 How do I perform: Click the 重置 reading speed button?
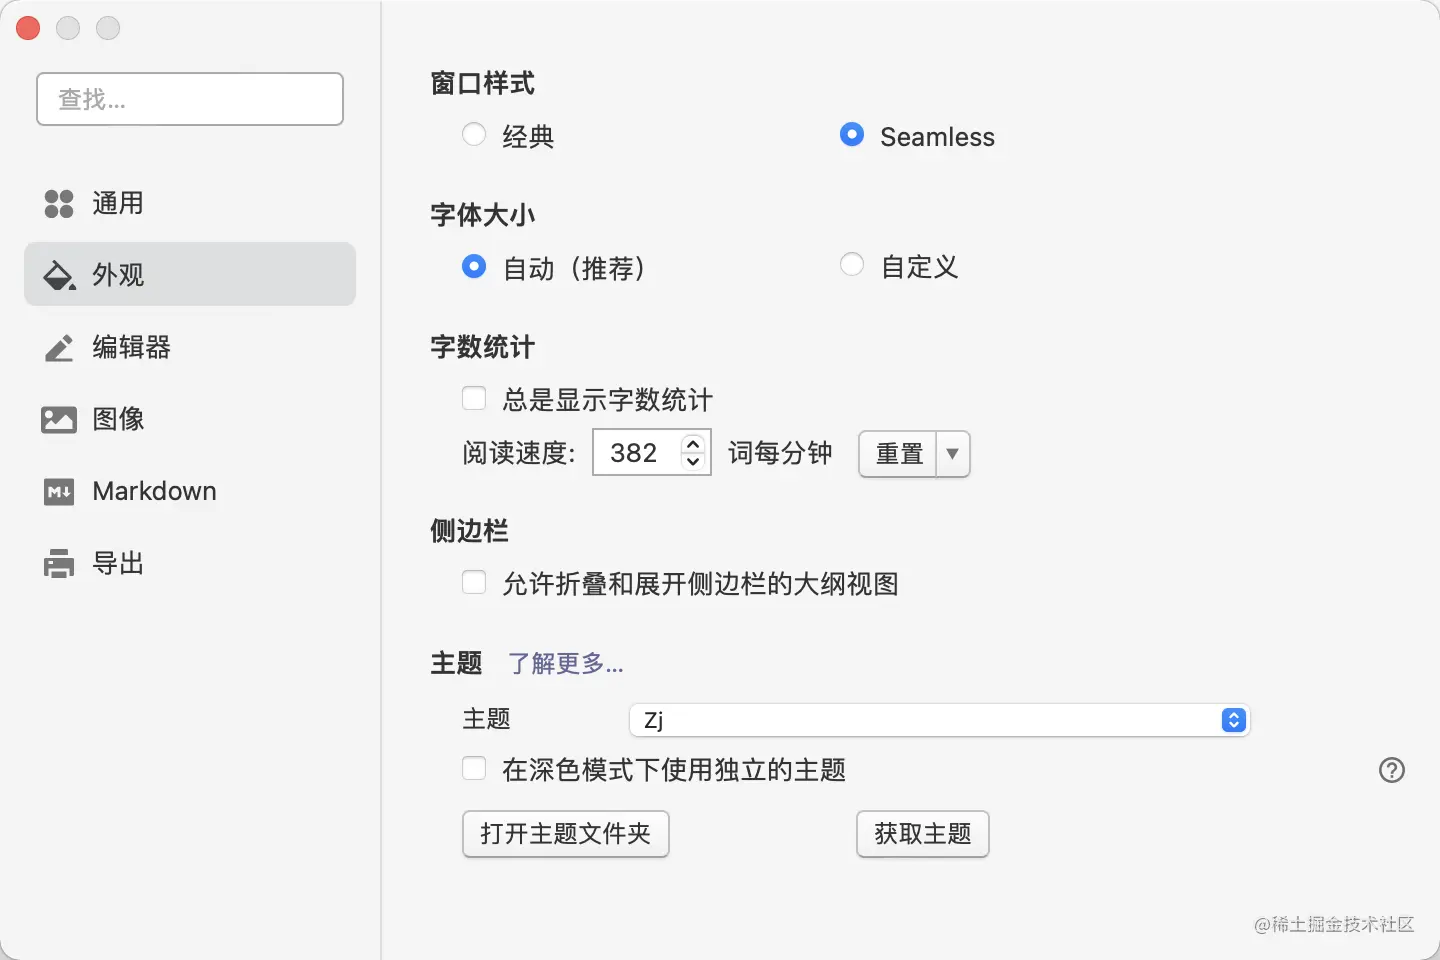[898, 454]
